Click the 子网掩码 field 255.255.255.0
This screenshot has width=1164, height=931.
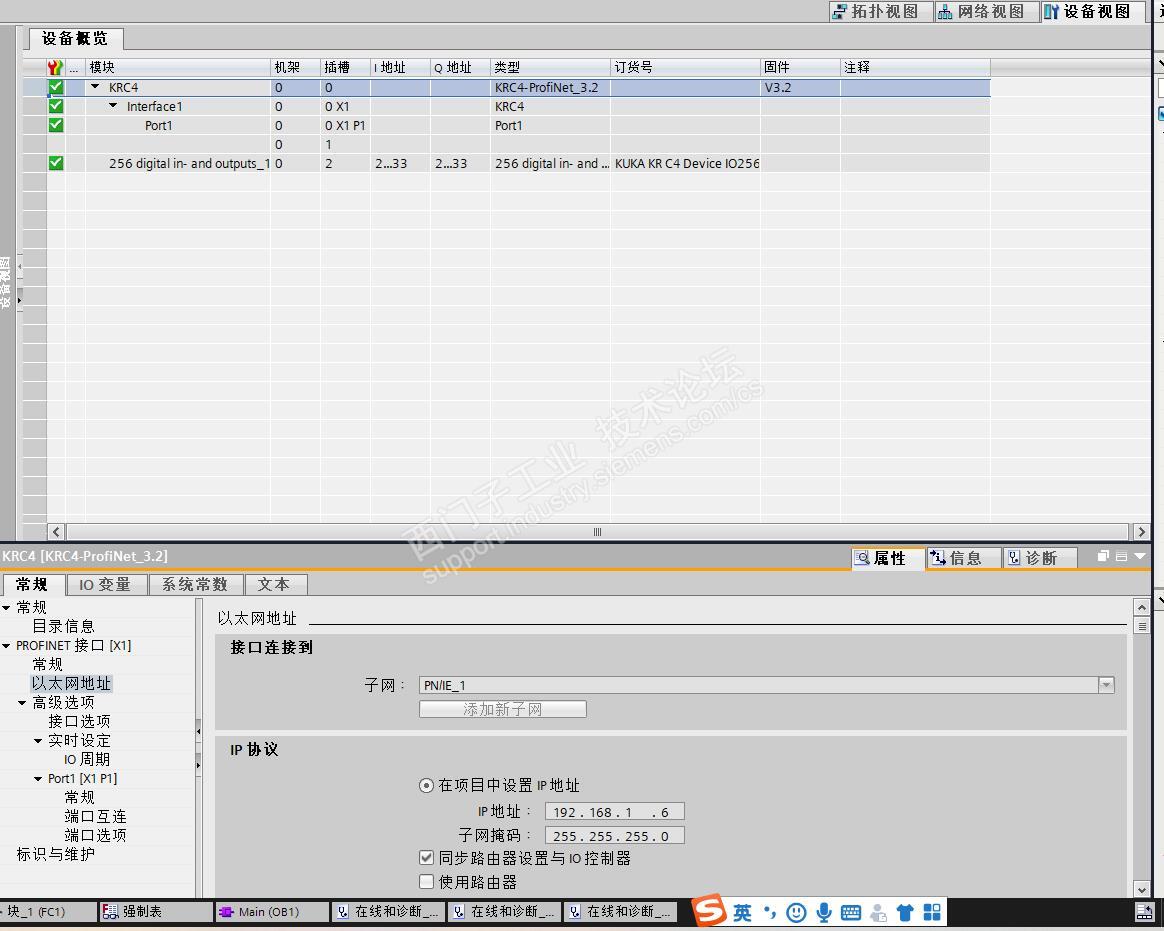tap(615, 836)
